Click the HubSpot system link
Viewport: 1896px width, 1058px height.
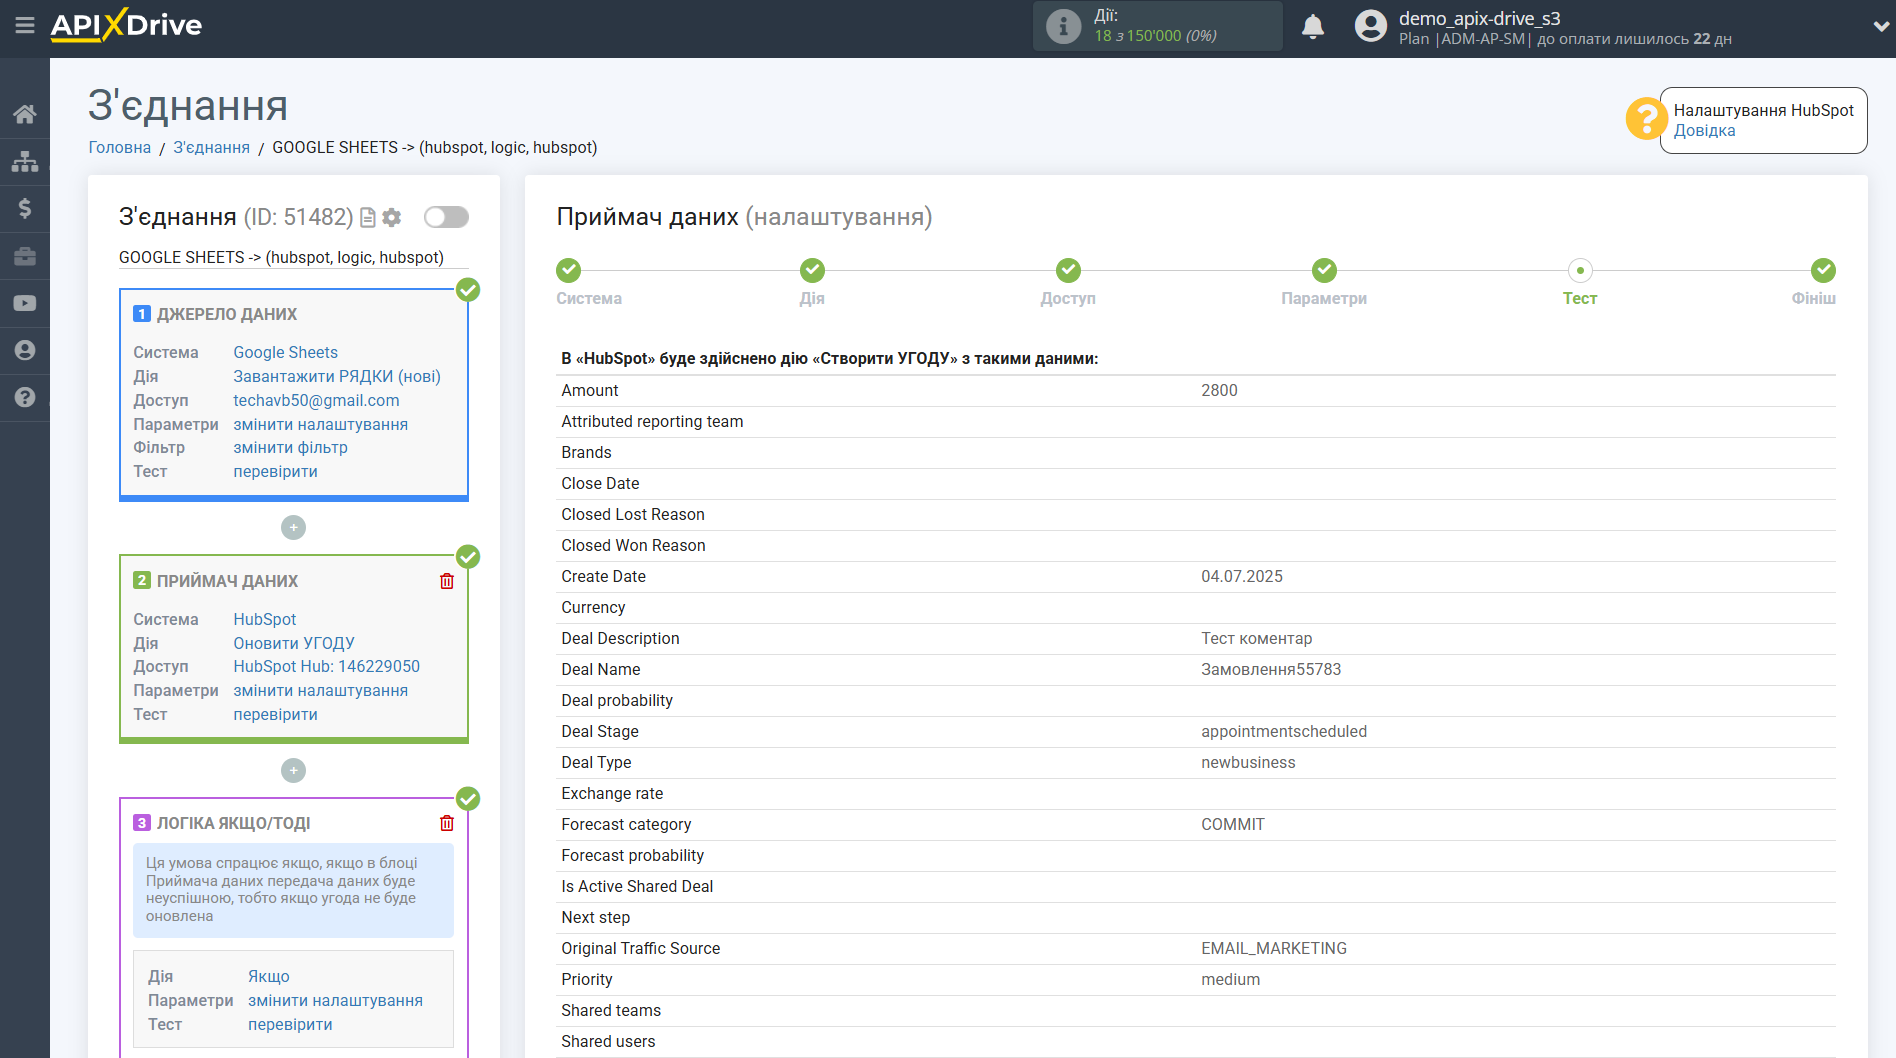265,619
